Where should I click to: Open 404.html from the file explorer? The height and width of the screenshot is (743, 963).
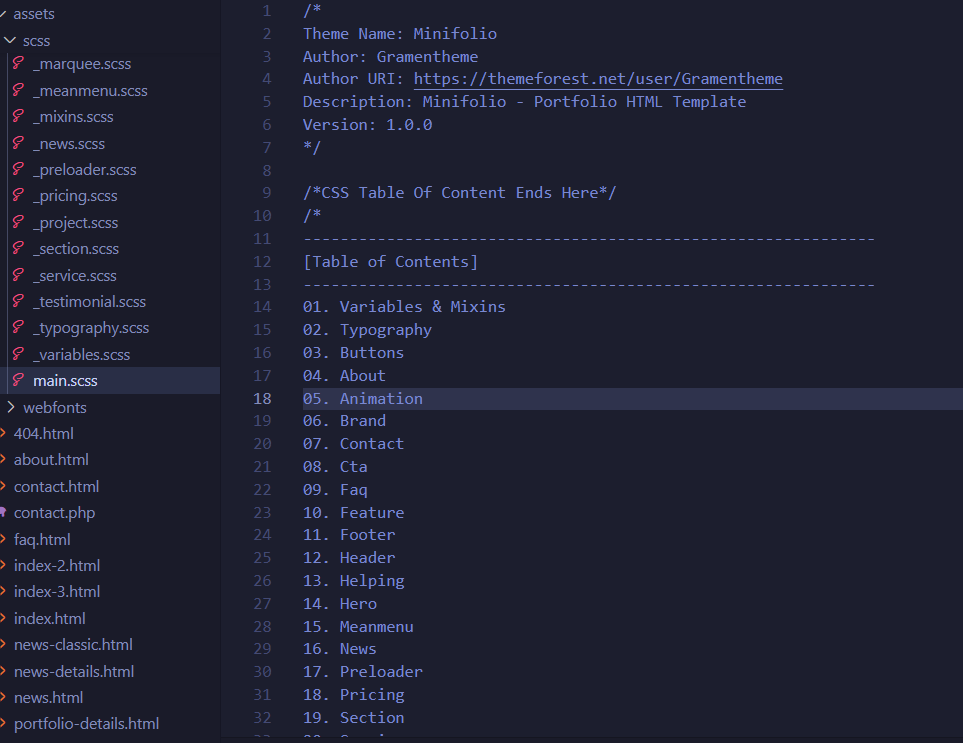pos(44,434)
